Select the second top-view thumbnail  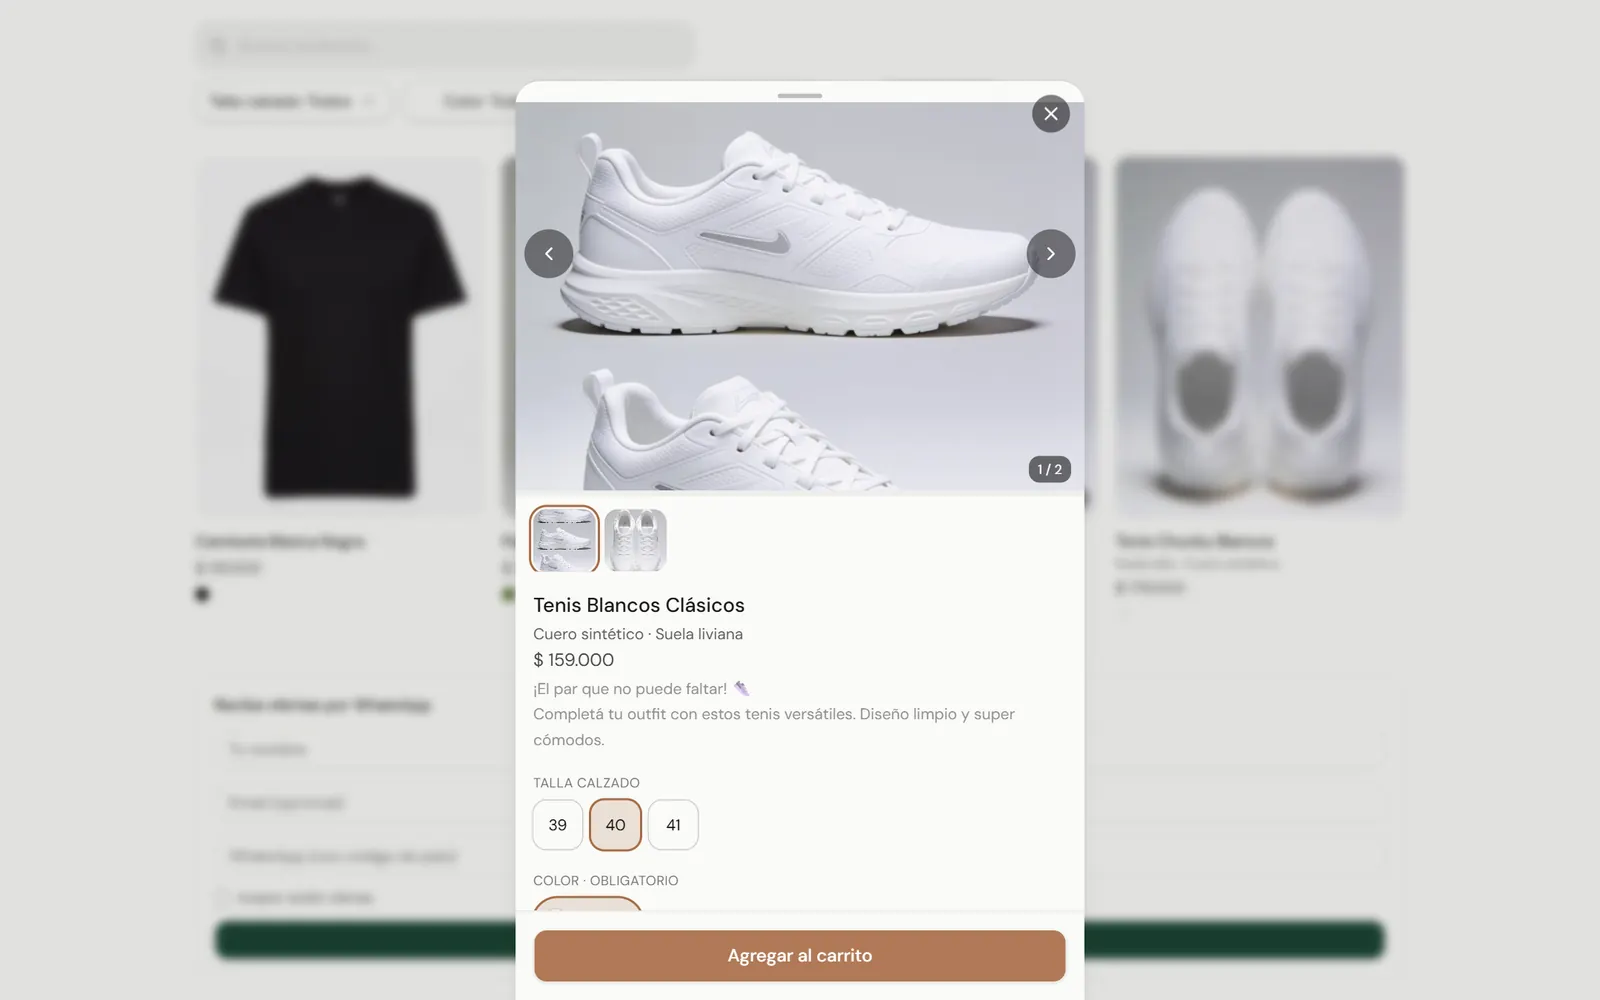point(636,540)
